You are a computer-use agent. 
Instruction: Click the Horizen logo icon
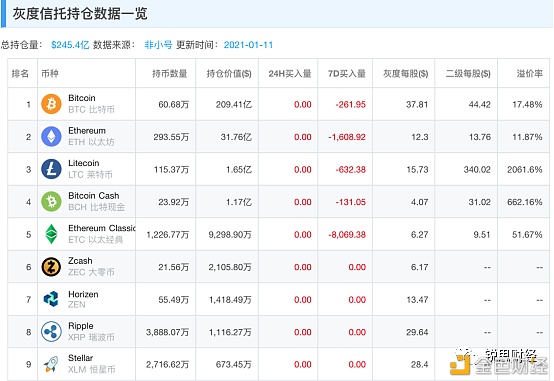51,299
